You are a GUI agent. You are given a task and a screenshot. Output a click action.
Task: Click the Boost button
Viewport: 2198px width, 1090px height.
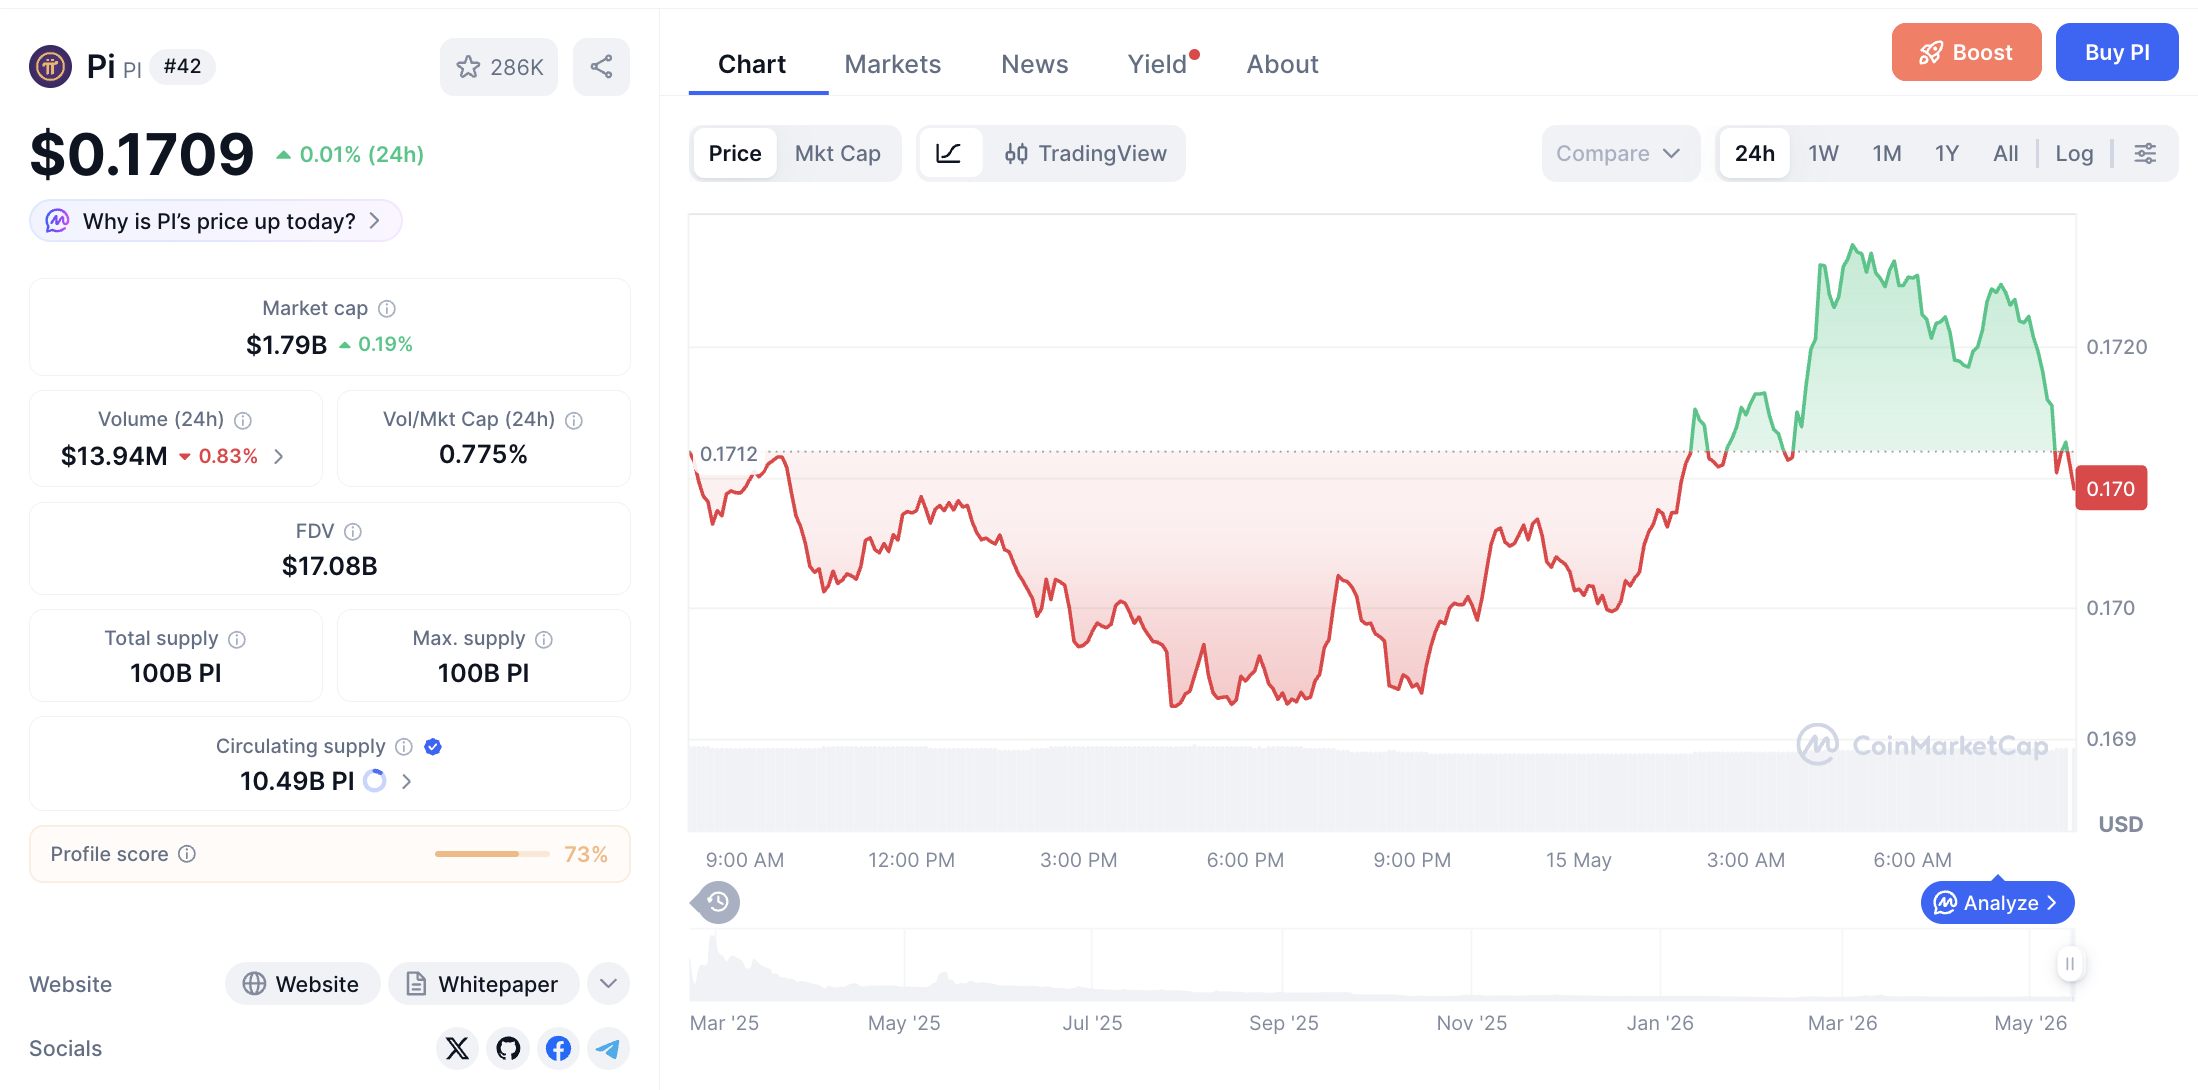1966,52
